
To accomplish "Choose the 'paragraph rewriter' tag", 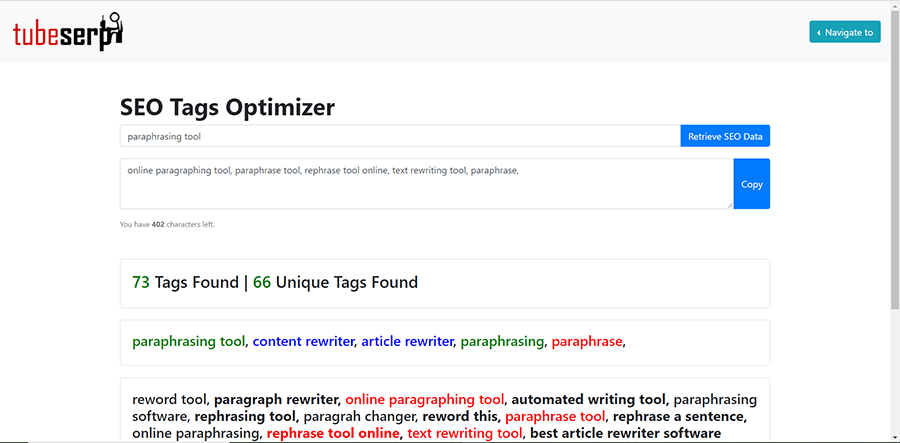I will (276, 399).
